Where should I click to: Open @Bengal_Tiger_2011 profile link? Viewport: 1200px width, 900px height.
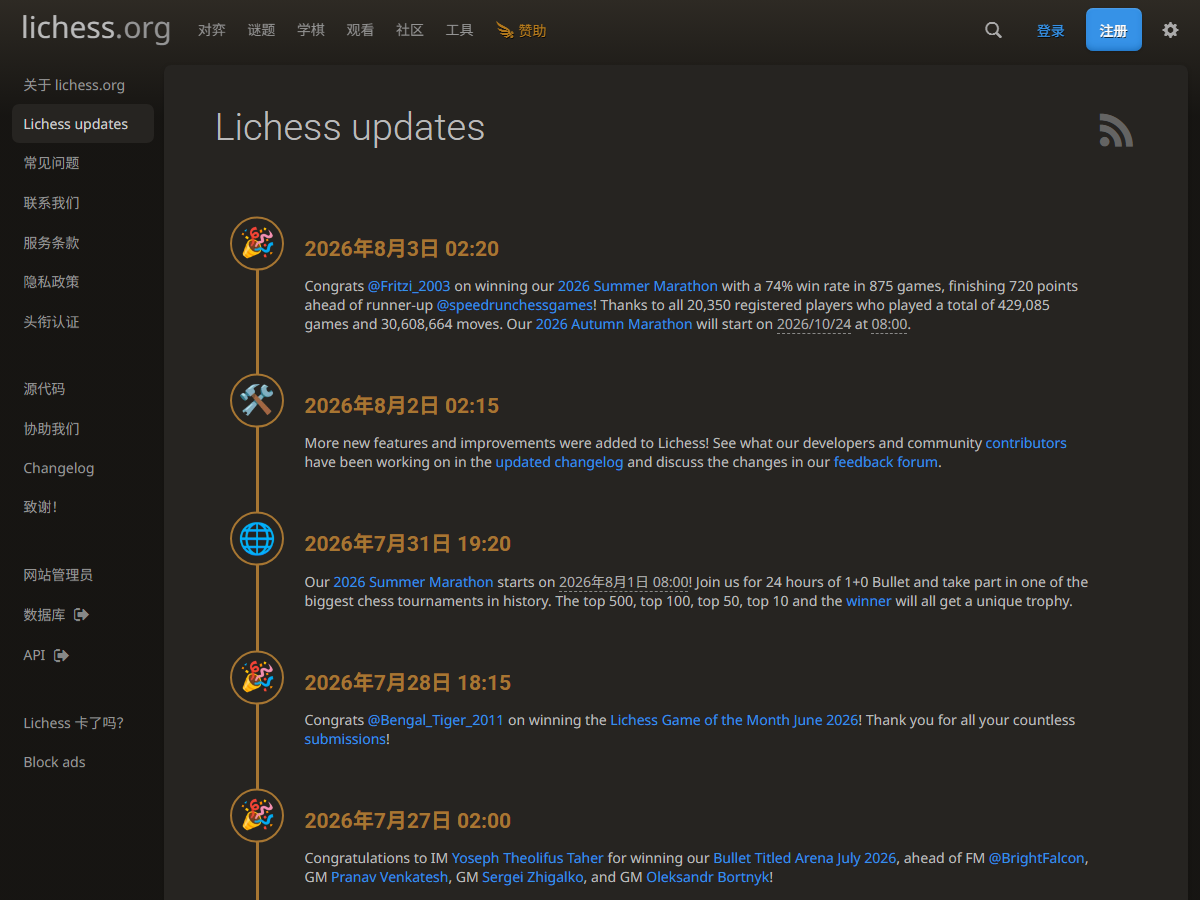[436, 720]
